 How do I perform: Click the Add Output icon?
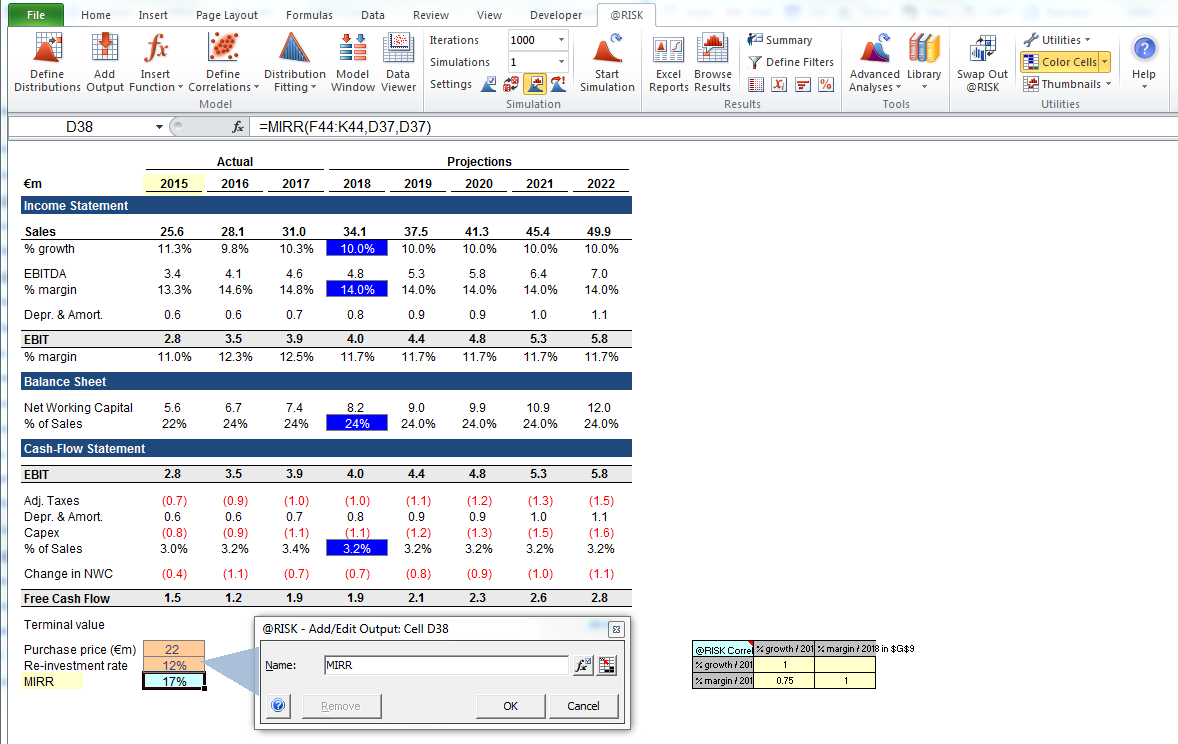click(104, 63)
